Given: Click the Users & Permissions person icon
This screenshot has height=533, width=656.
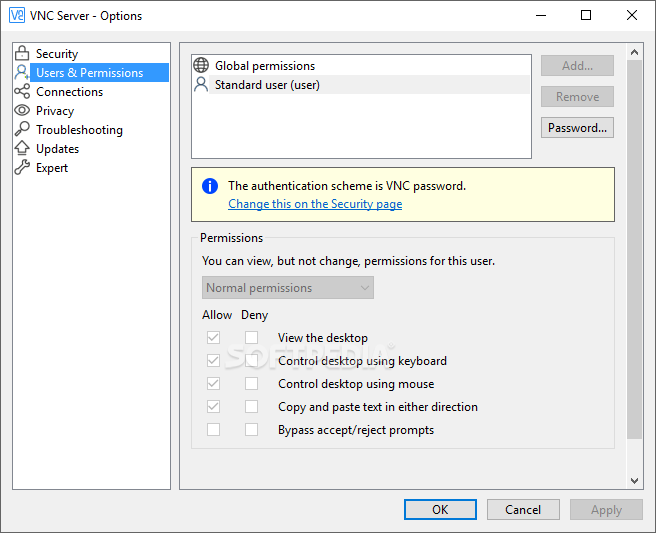Looking at the screenshot, I should [22, 72].
